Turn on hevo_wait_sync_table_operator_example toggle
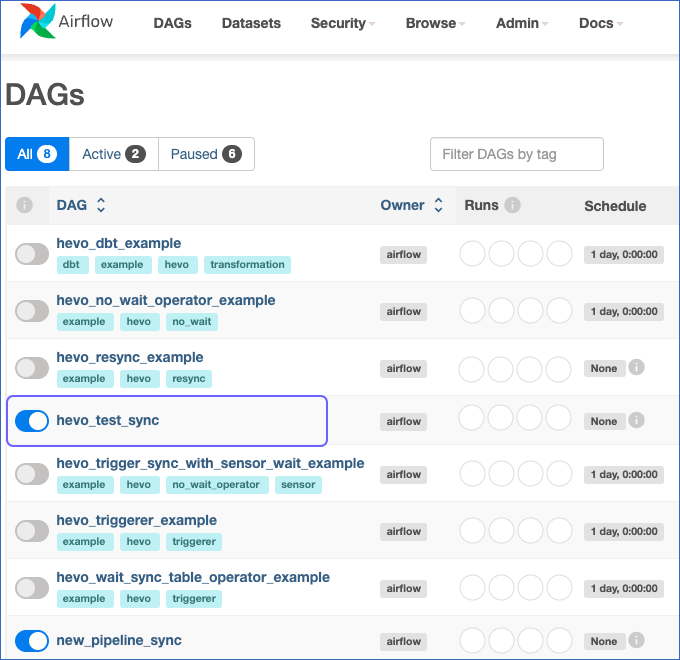The image size is (680, 660). [32, 588]
